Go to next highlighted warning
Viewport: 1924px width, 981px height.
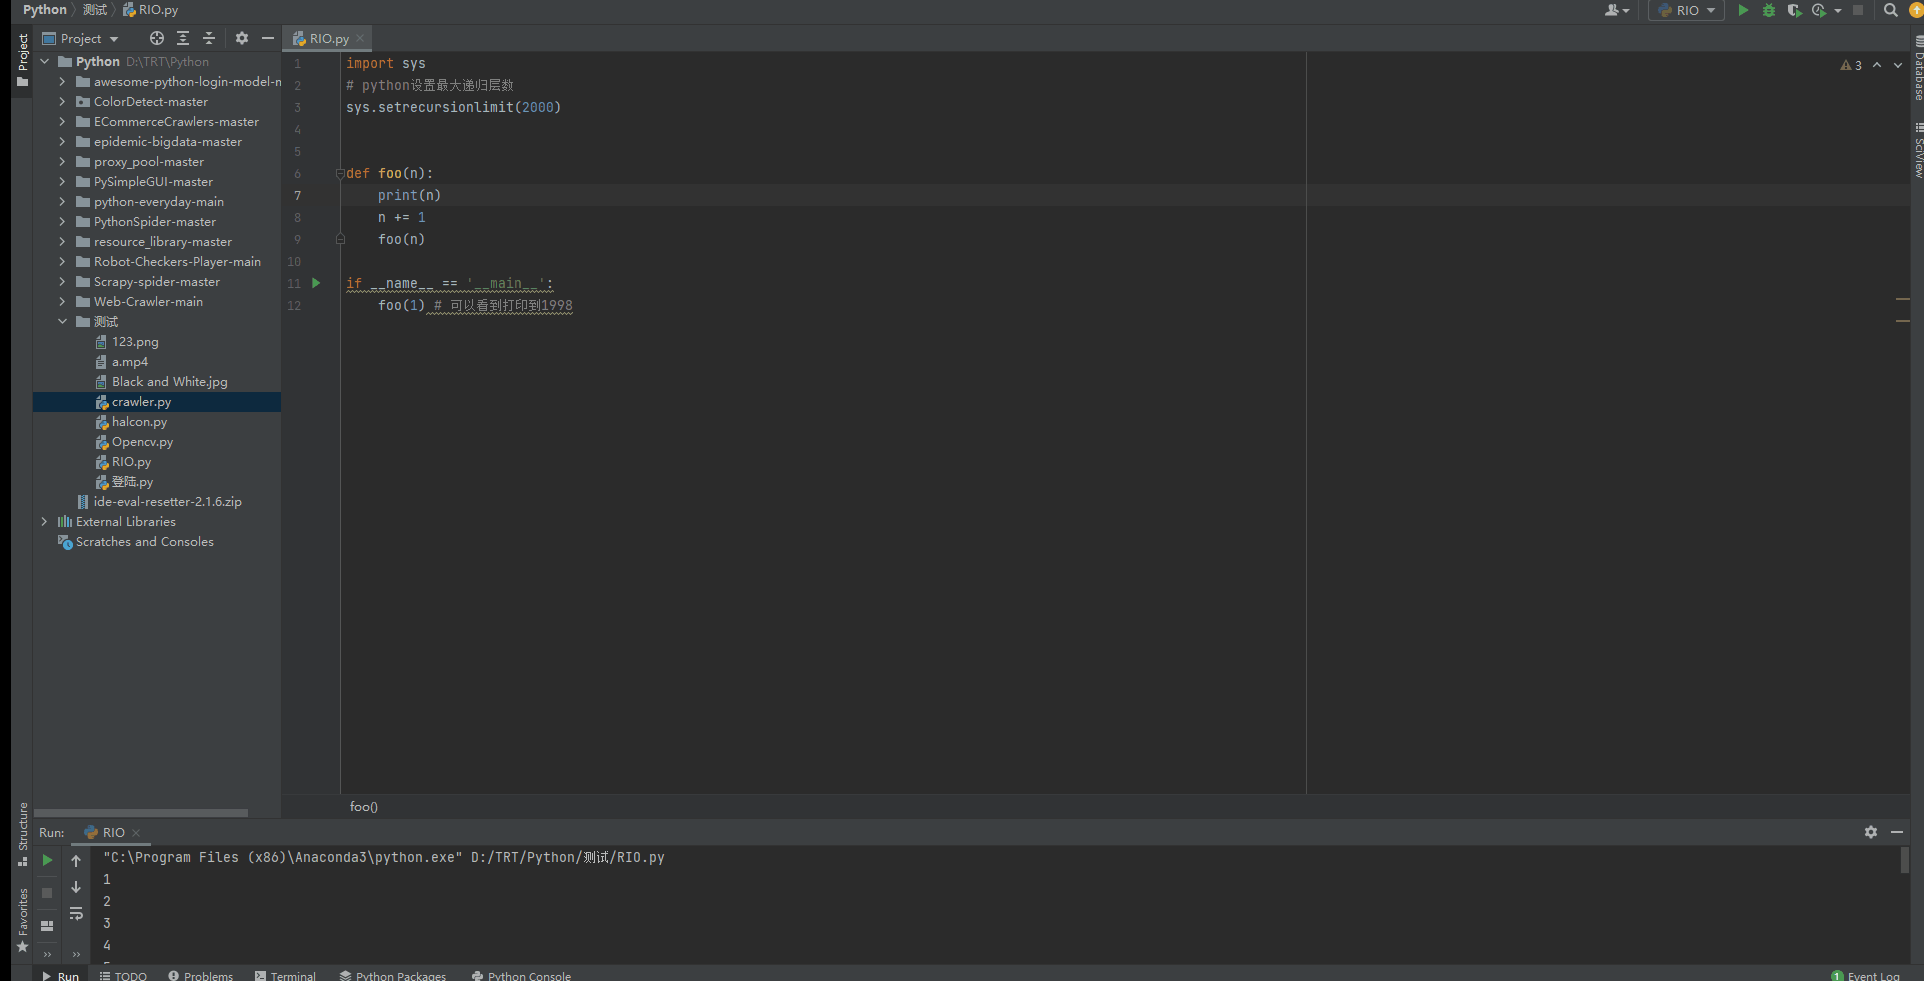[x=1898, y=65]
